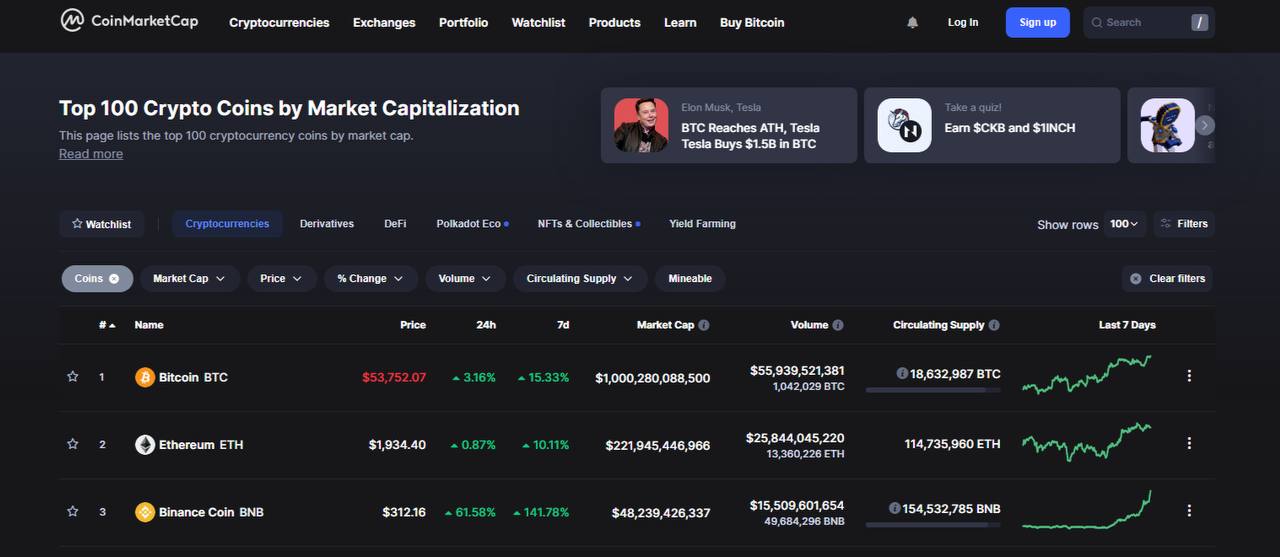Star Binance Coin for watchlist
Viewport: 1280px width, 557px height.
73,511
